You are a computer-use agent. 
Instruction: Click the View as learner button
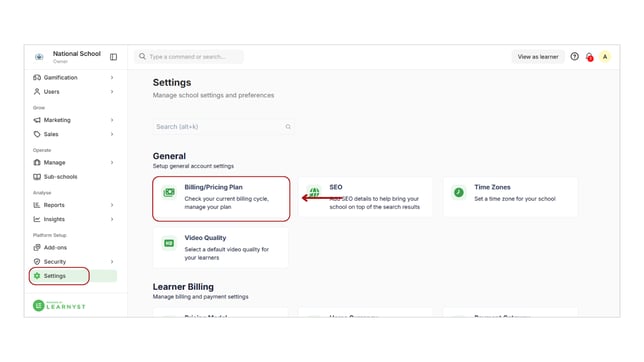click(538, 57)
